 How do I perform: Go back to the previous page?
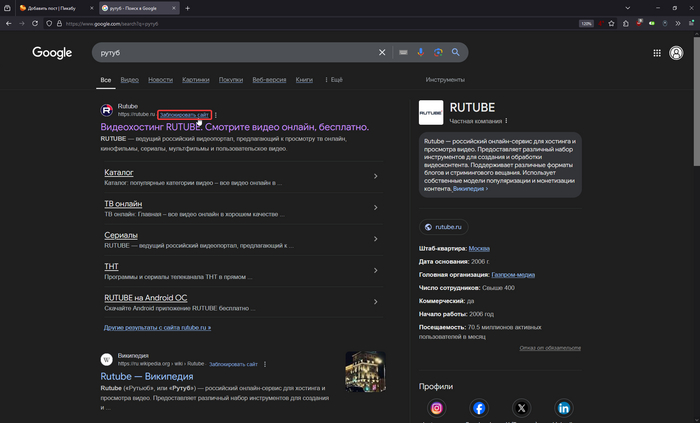point(8,24)
